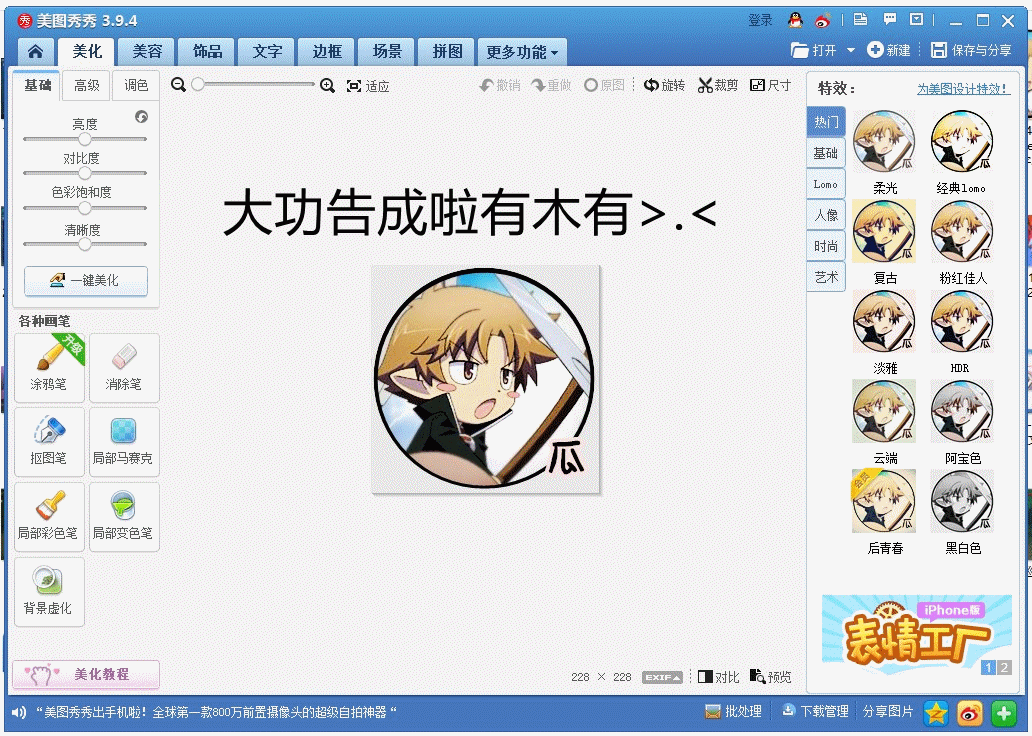
Task: Click the Weibo icon in title bar
Action: click(x=823, y=20)
